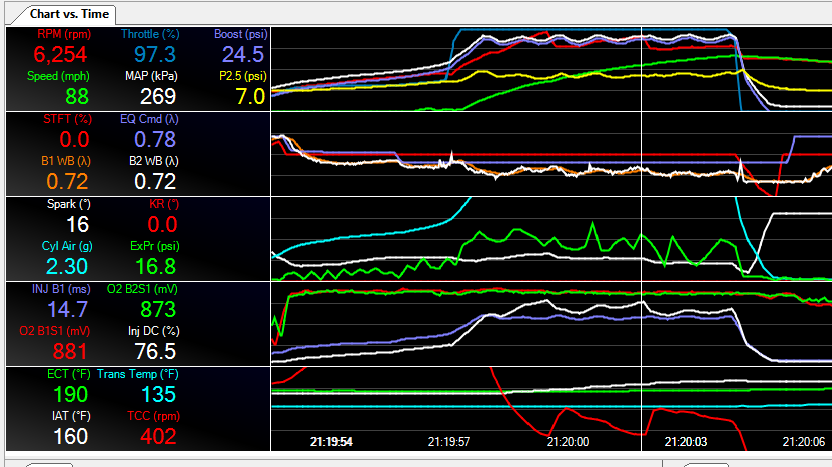Click the 21:20:06 time axis marker
The image size is (832, 467).
click(x=804, y=441)
